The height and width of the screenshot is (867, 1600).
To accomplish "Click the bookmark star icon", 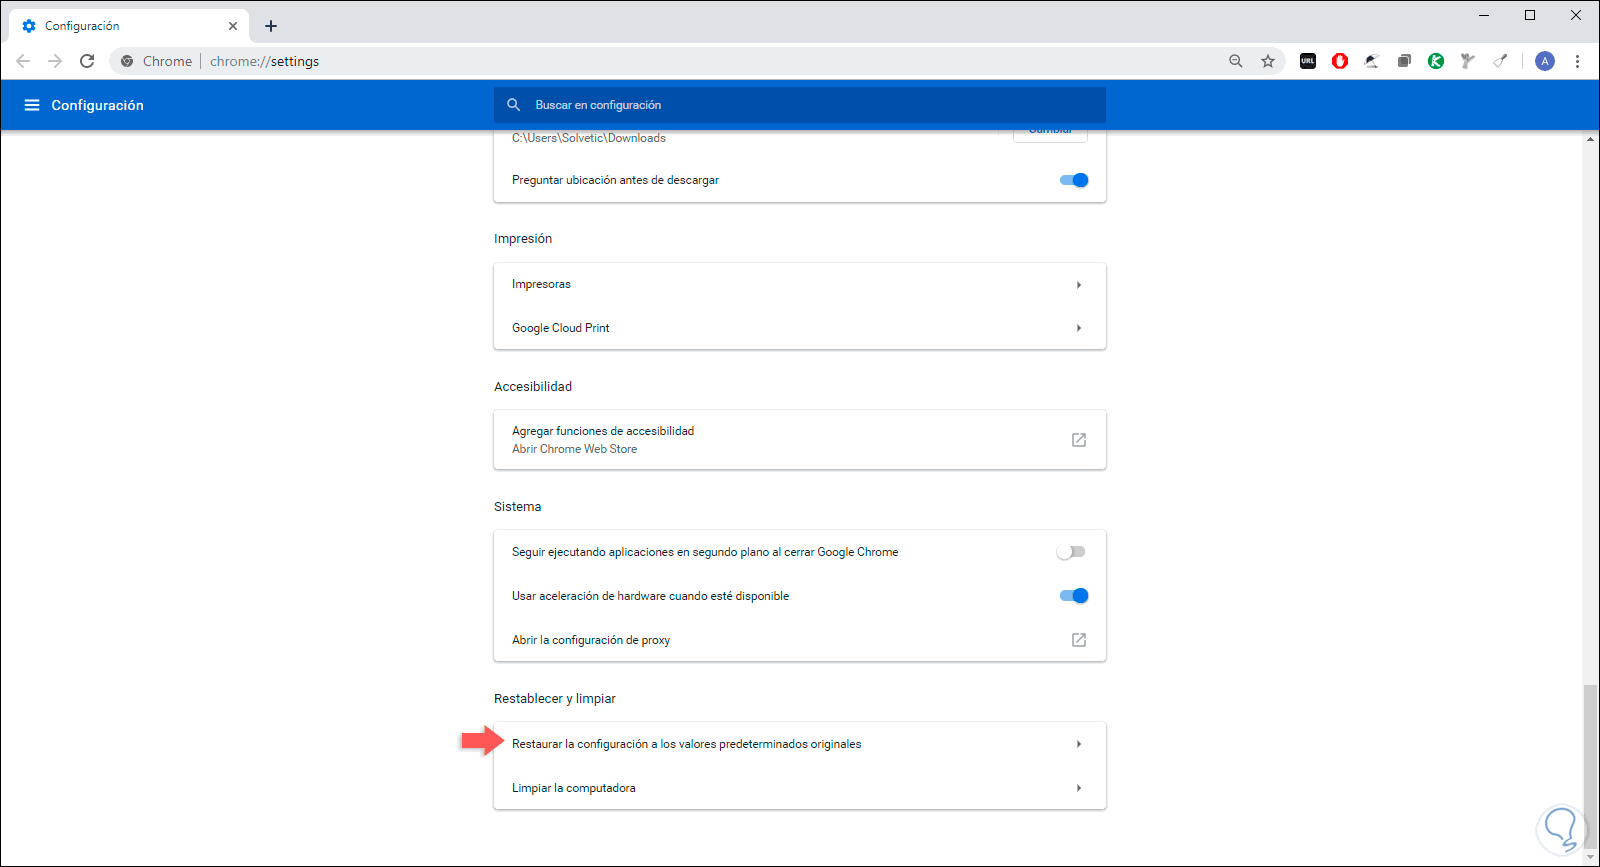I will pos(1268,61).
